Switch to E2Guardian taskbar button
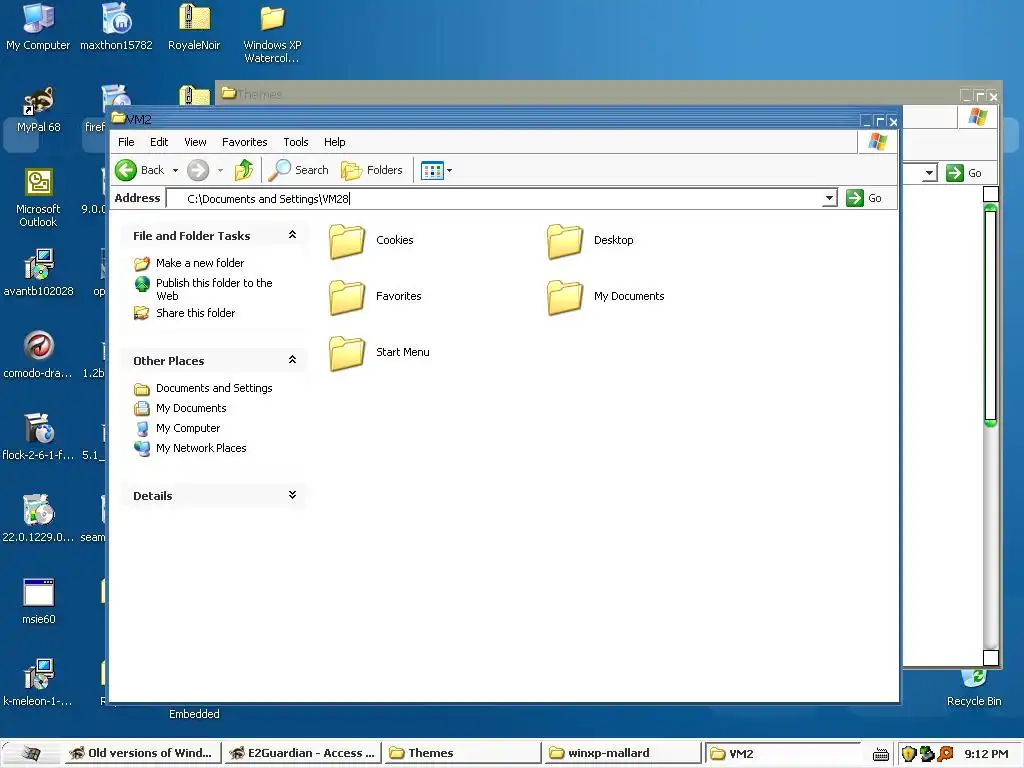This screenshot has width=1024, height=768. tap(303, 753)
